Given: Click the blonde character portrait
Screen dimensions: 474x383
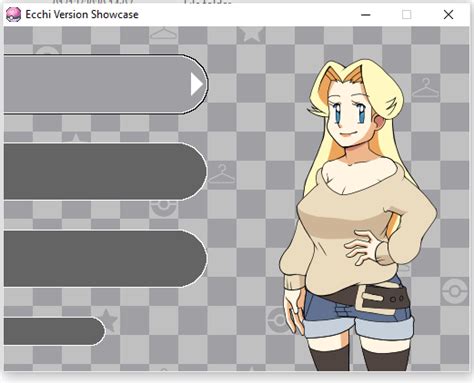Looking at the screenshot, I should point(358,215).
